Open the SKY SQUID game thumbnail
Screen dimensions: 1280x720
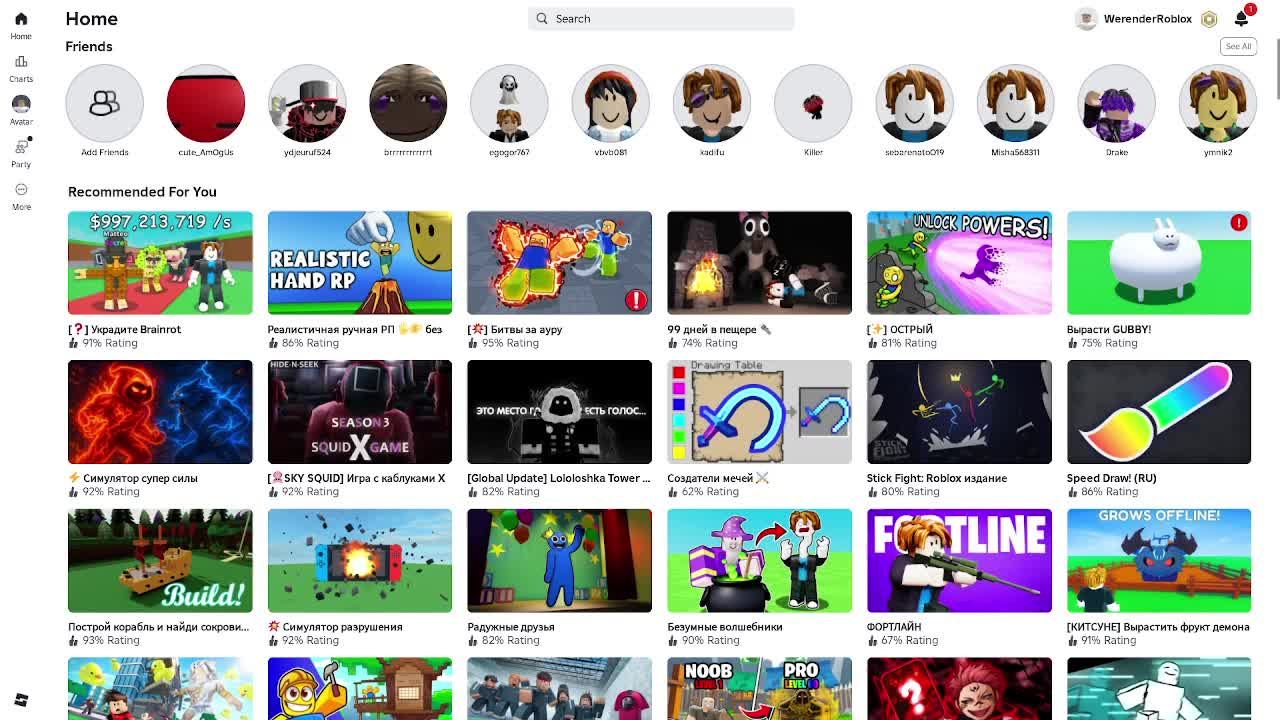coord(359,411)
